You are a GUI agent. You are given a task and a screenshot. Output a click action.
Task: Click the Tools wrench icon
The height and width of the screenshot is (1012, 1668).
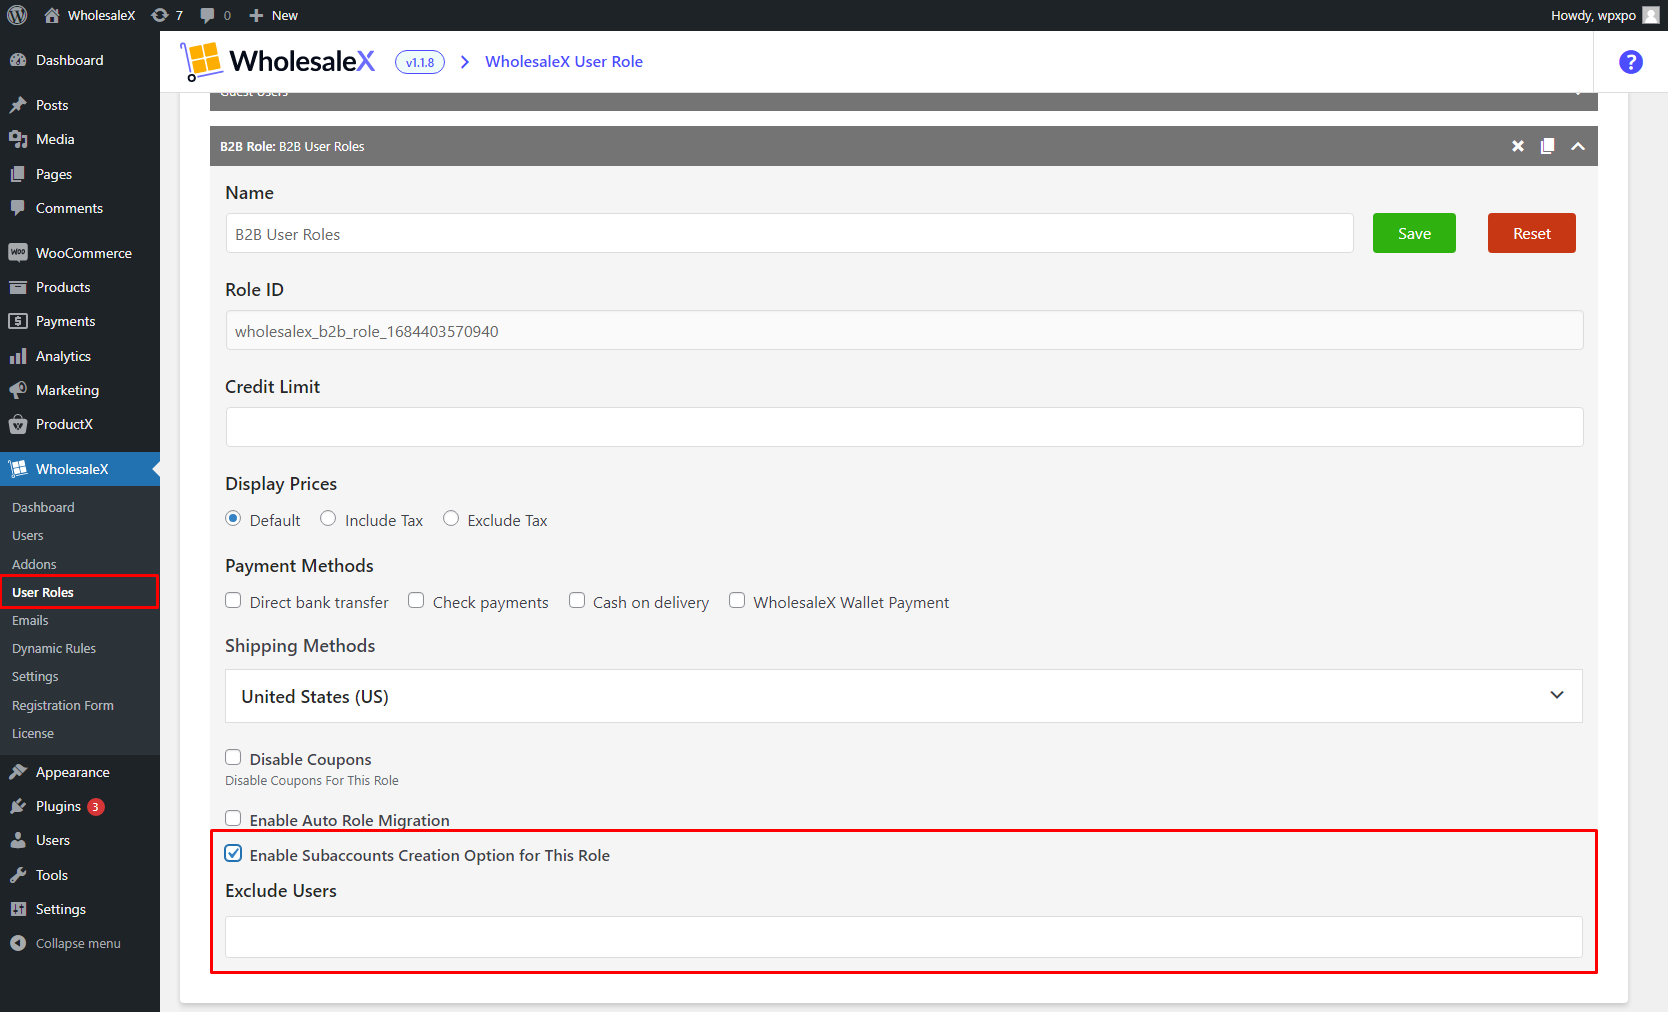tap(18, 875)
